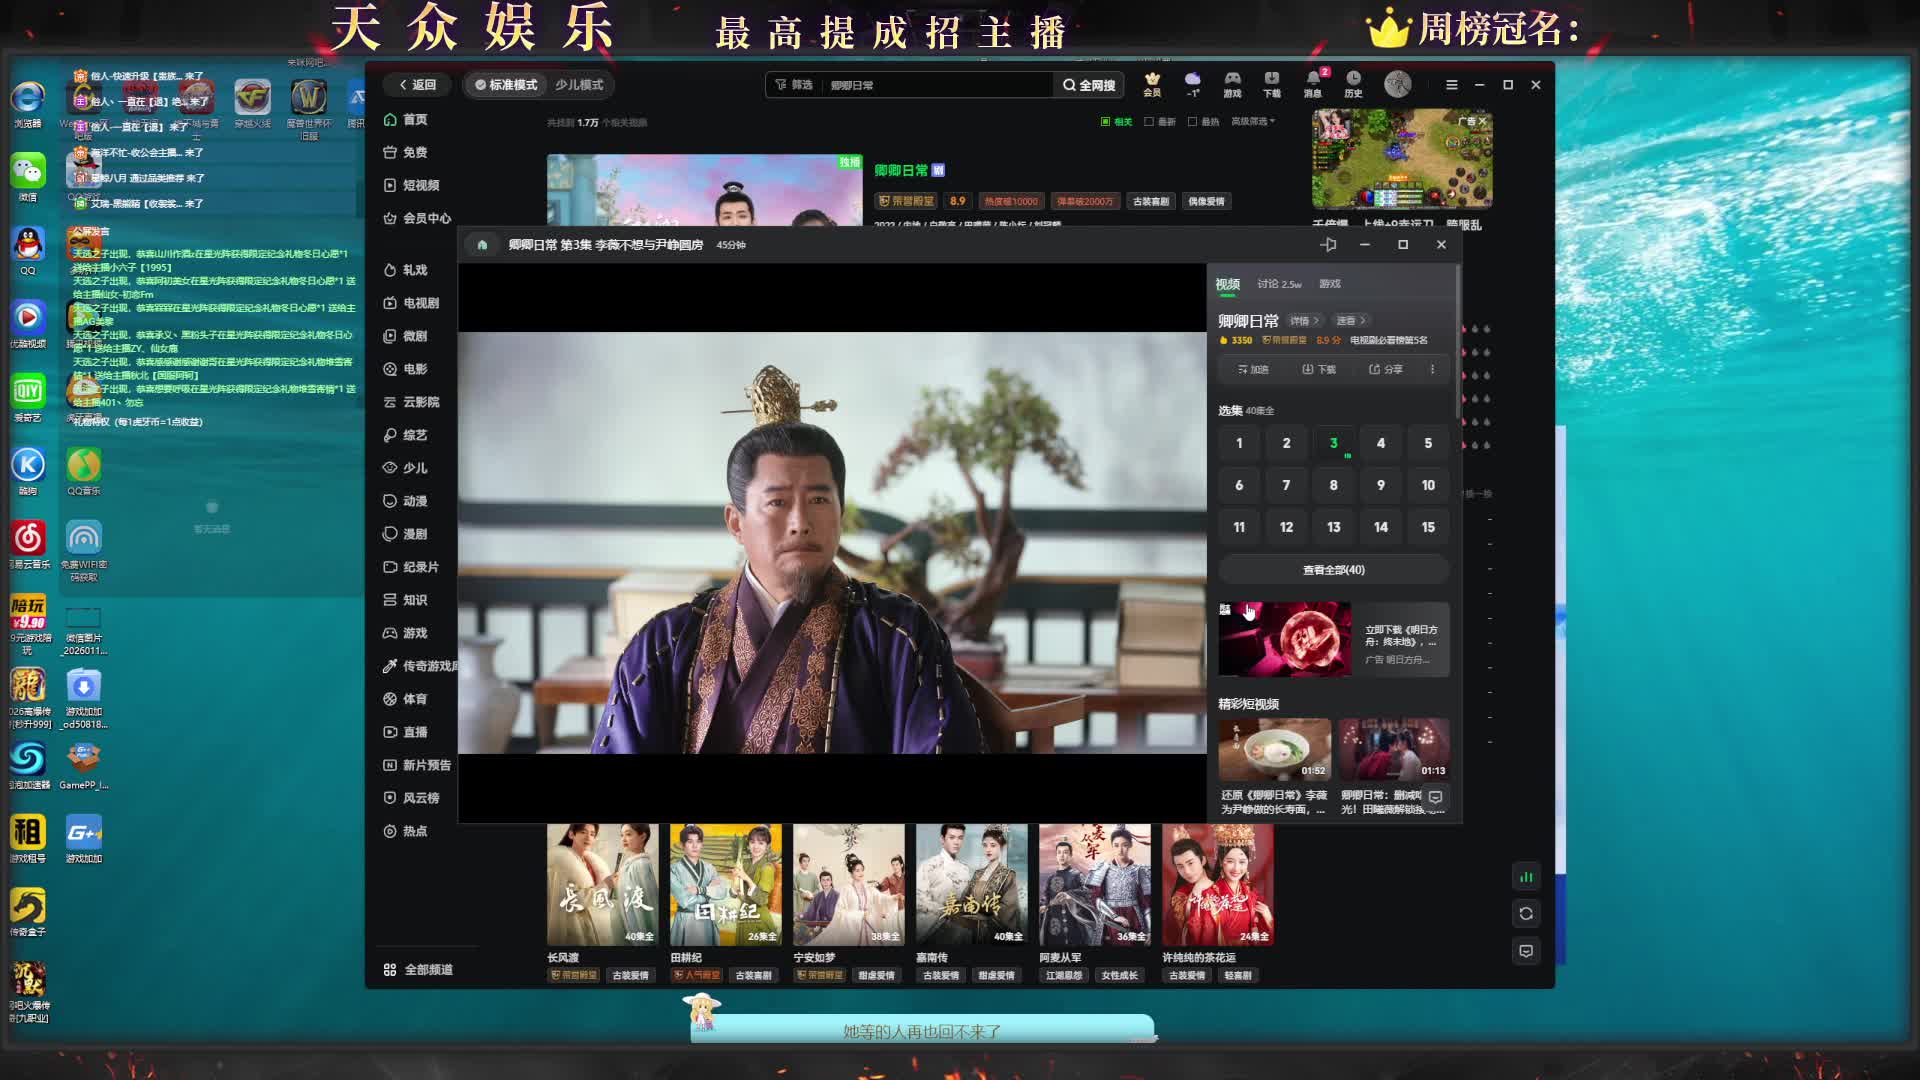Pin the player window with the pin icon
This screenshot has height=1080, width=1920.
pos(1328,245)
